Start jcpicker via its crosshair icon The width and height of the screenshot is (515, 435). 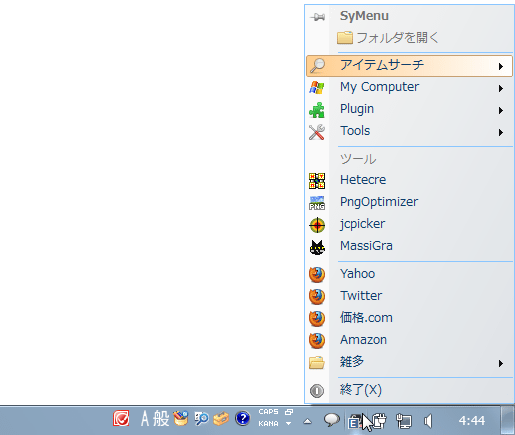coord(317,225)
